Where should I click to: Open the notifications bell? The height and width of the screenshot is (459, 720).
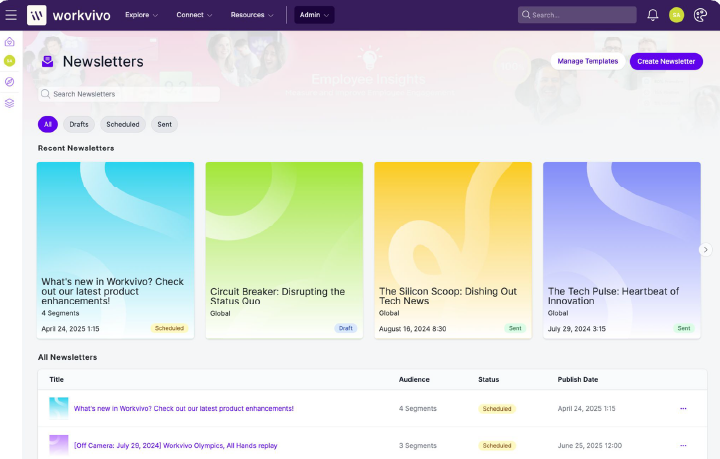tap(653, 15)
